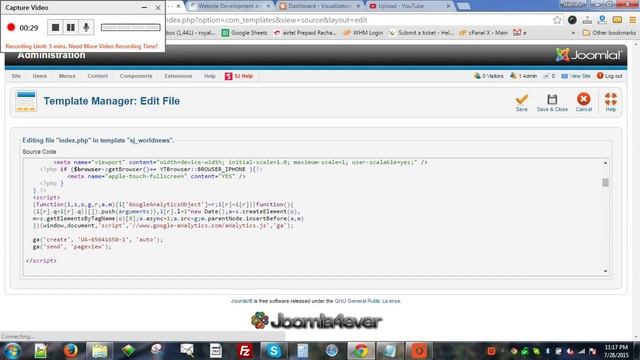Click the recording volume level bar
Image resolution: width=640 pixels, height=360 pixels.
(131, 27)
